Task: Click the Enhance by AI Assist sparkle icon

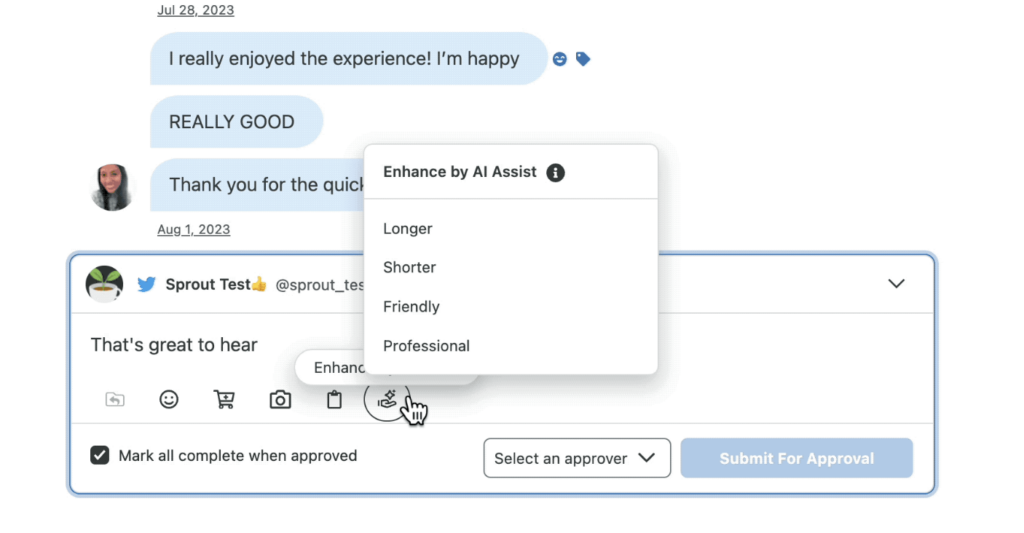Action: pyautogui.click(x=387, y=399)
